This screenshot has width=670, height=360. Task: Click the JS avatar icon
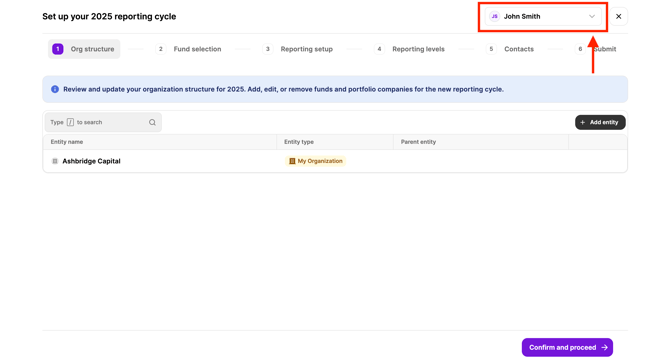(x=494, y=17)
